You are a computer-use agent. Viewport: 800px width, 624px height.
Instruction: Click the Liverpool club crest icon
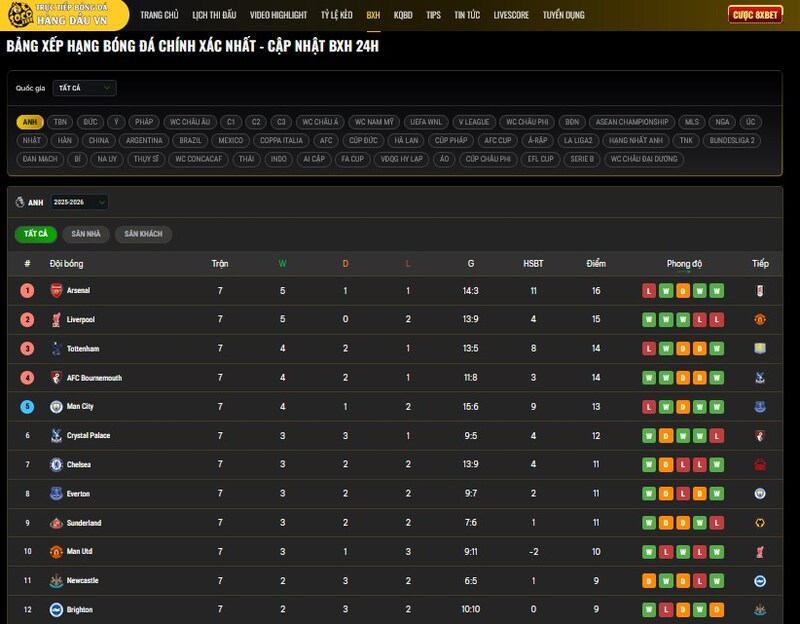(56, 319)
